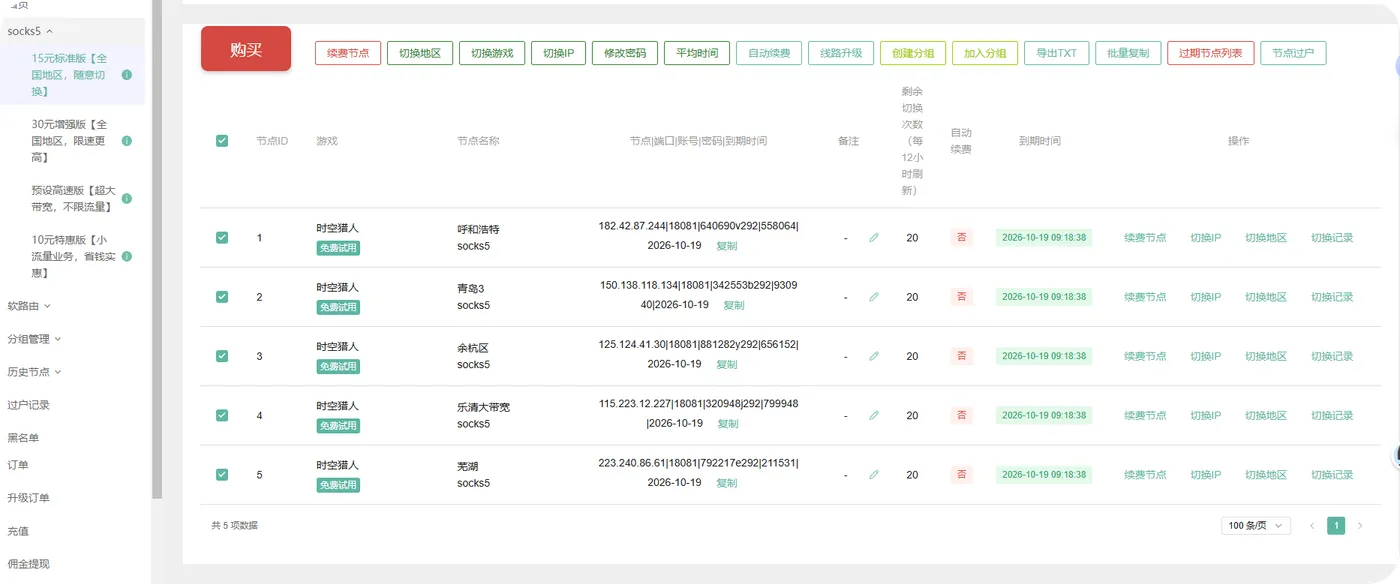
Task: Edit remark pencil icon for 乐清大带宽 node
Action: click(x=873, y=415)
